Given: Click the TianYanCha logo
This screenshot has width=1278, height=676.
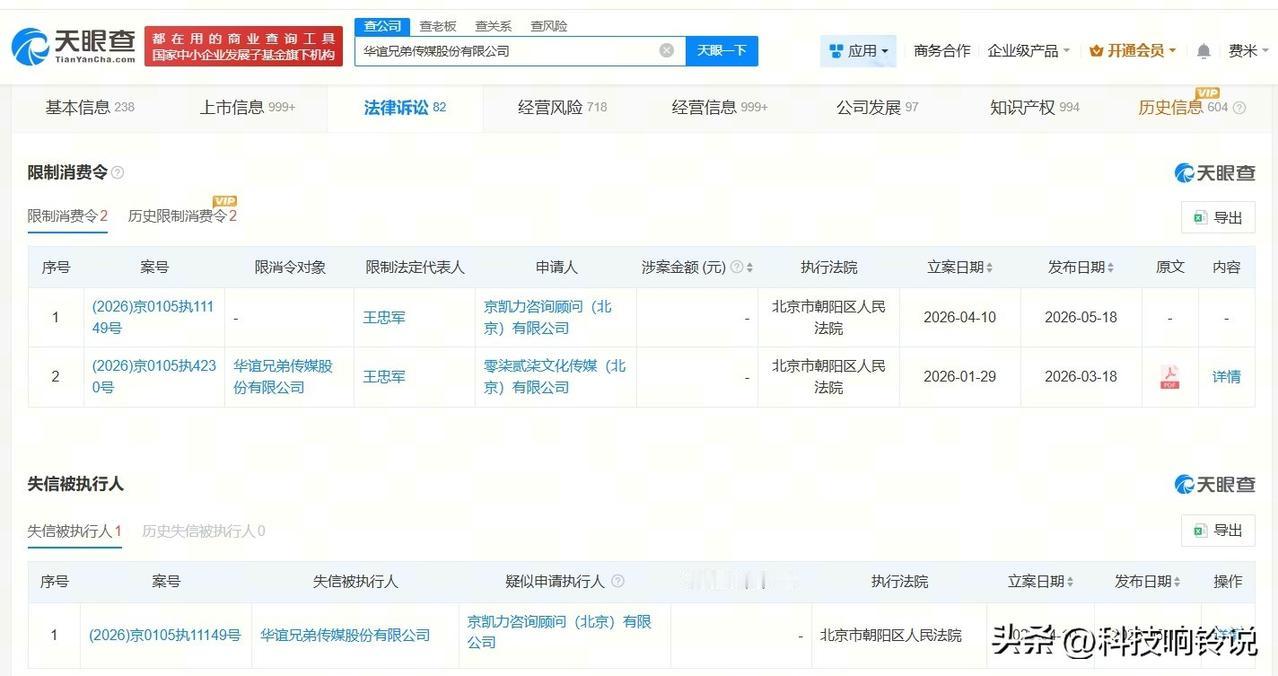Looking at the screenshot, I should pos(73,46).
